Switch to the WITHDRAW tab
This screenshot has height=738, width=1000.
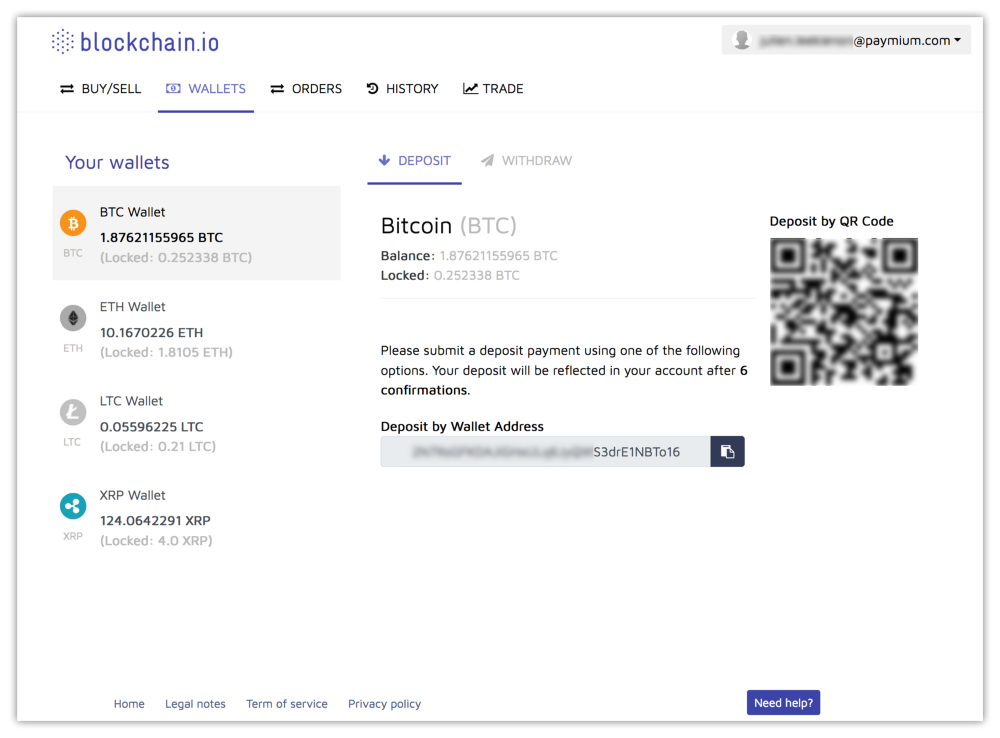[x=527, y=161]
